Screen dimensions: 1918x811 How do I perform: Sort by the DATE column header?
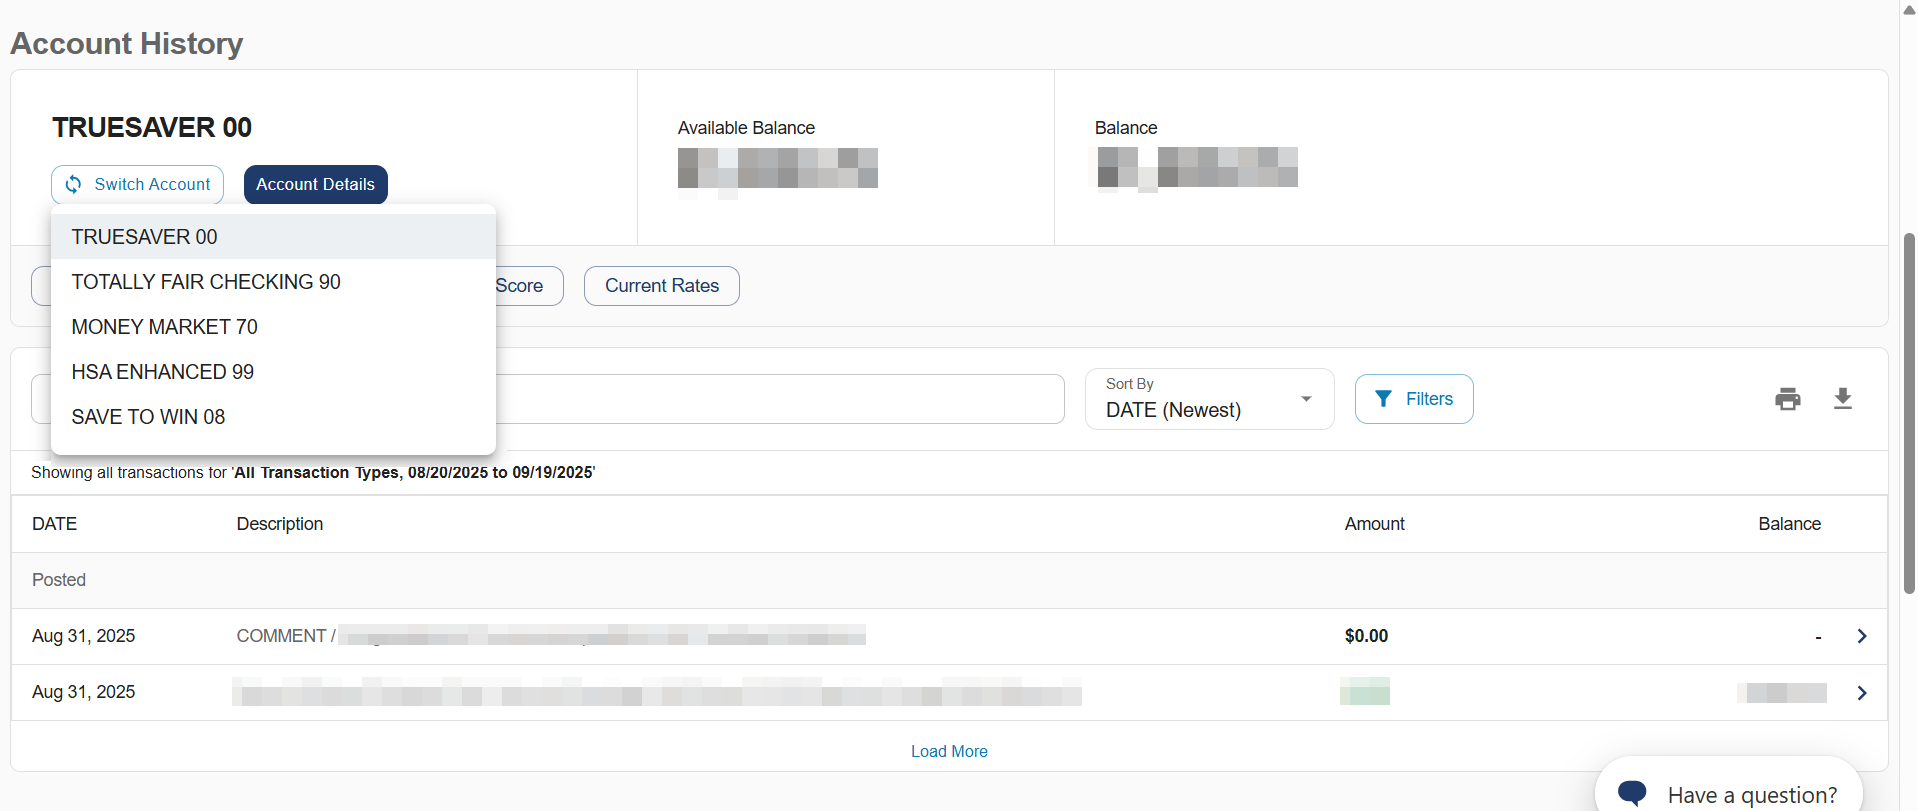(55, 524)
